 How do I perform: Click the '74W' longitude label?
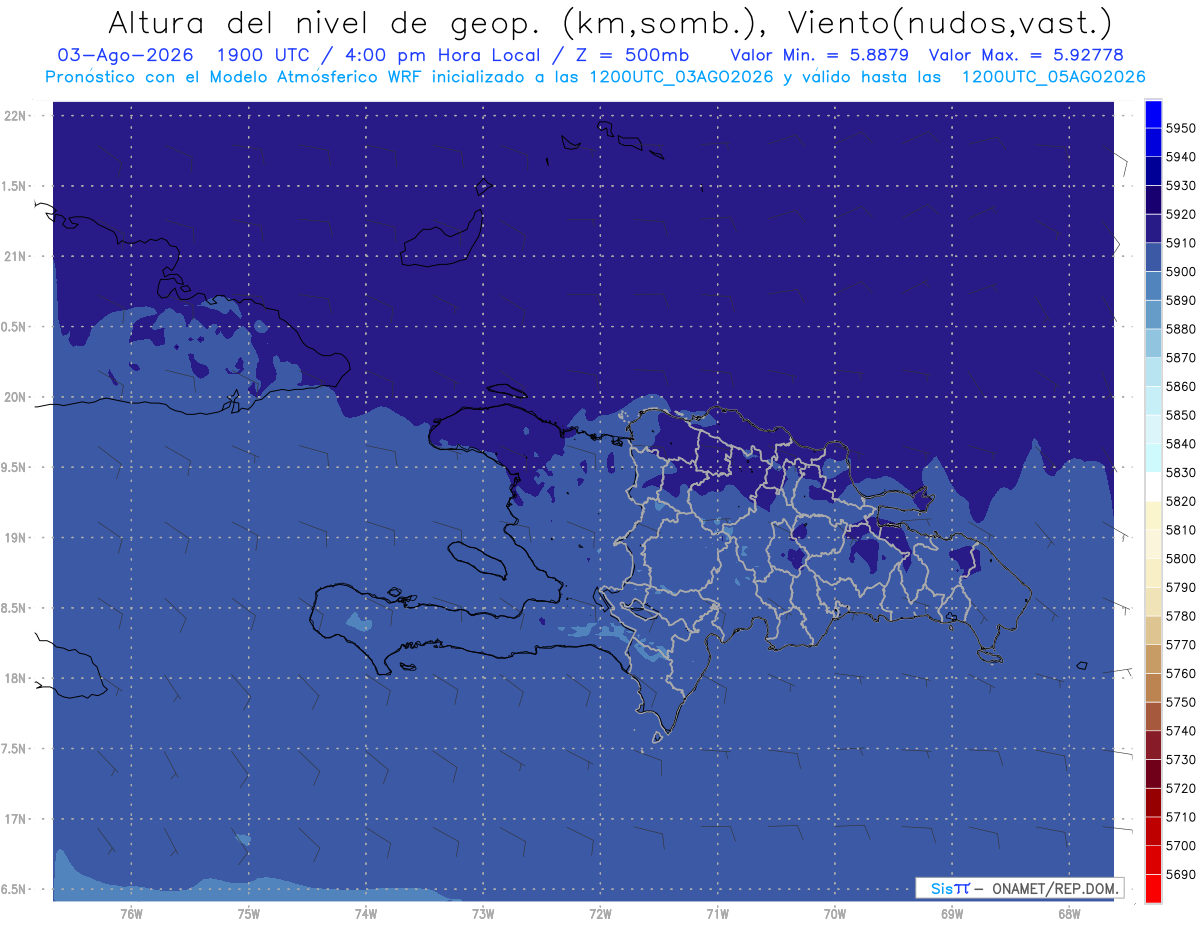pyautogui.click(x=366, y=913)
